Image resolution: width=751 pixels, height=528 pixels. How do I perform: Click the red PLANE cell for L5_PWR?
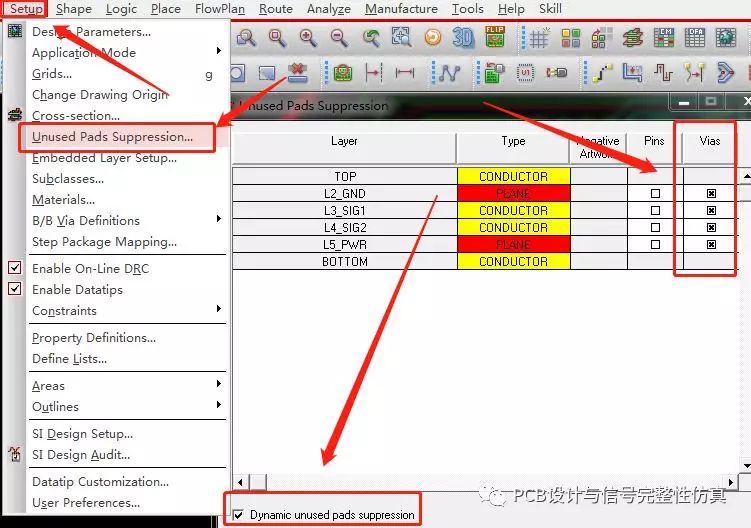pos(513,244)
